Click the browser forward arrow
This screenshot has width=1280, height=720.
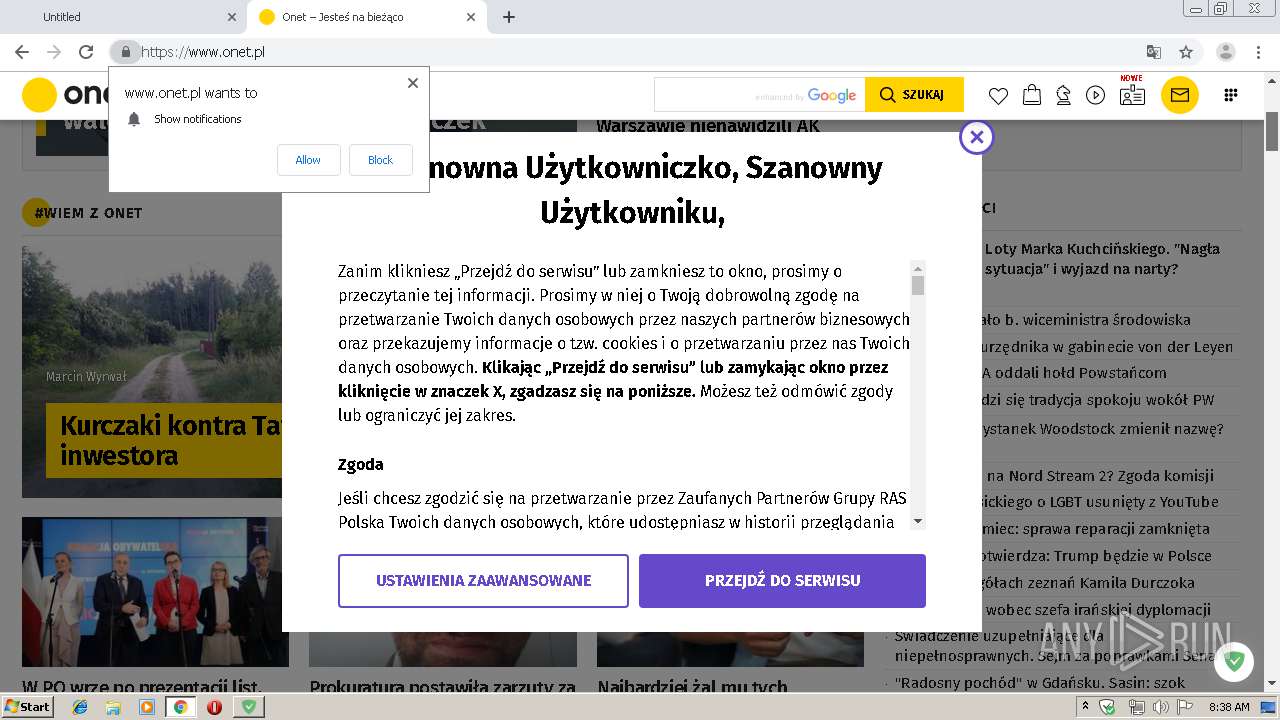tap(54, 52)
